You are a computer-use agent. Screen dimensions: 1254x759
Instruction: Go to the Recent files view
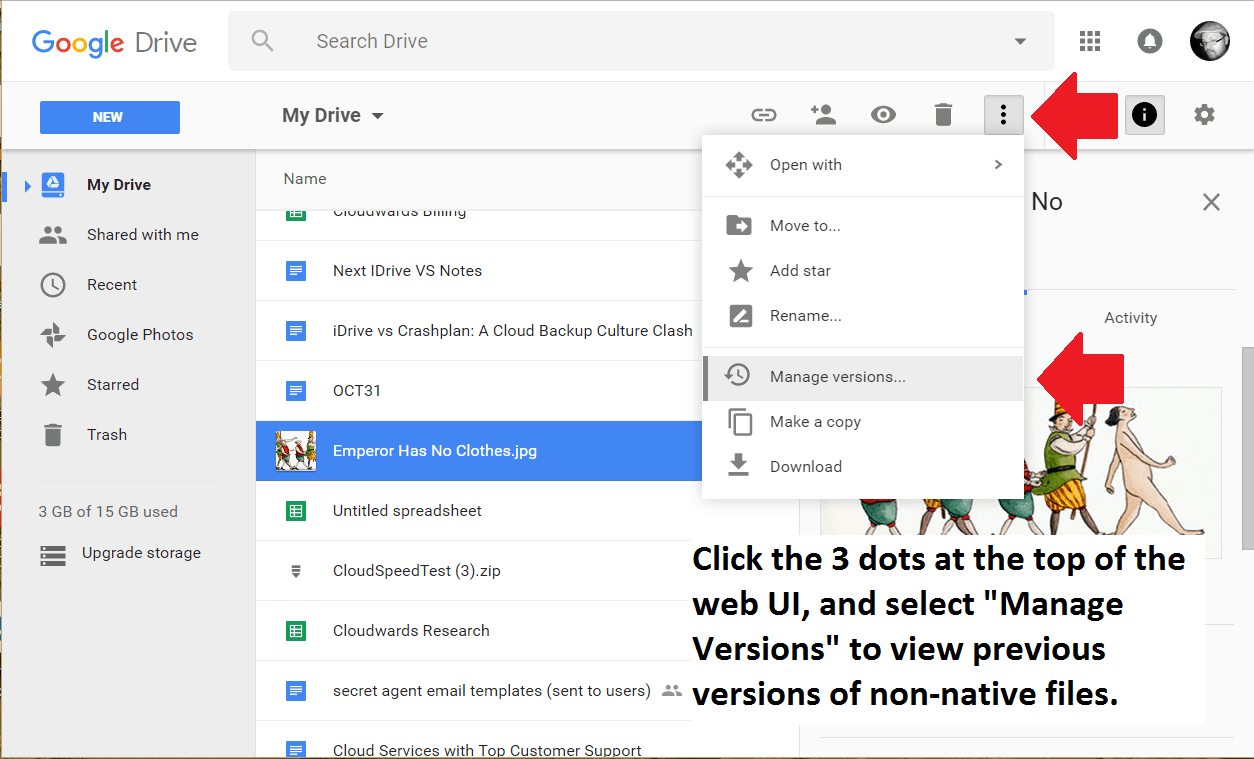click(x=112, y=285)
